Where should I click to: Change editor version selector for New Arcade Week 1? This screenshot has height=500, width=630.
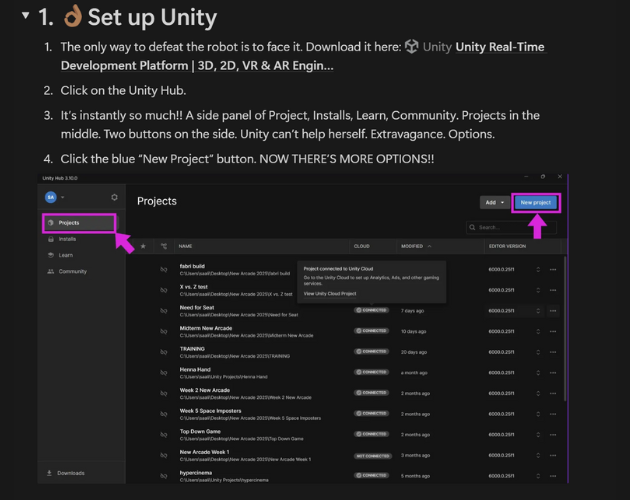click(x=538, y=455)
